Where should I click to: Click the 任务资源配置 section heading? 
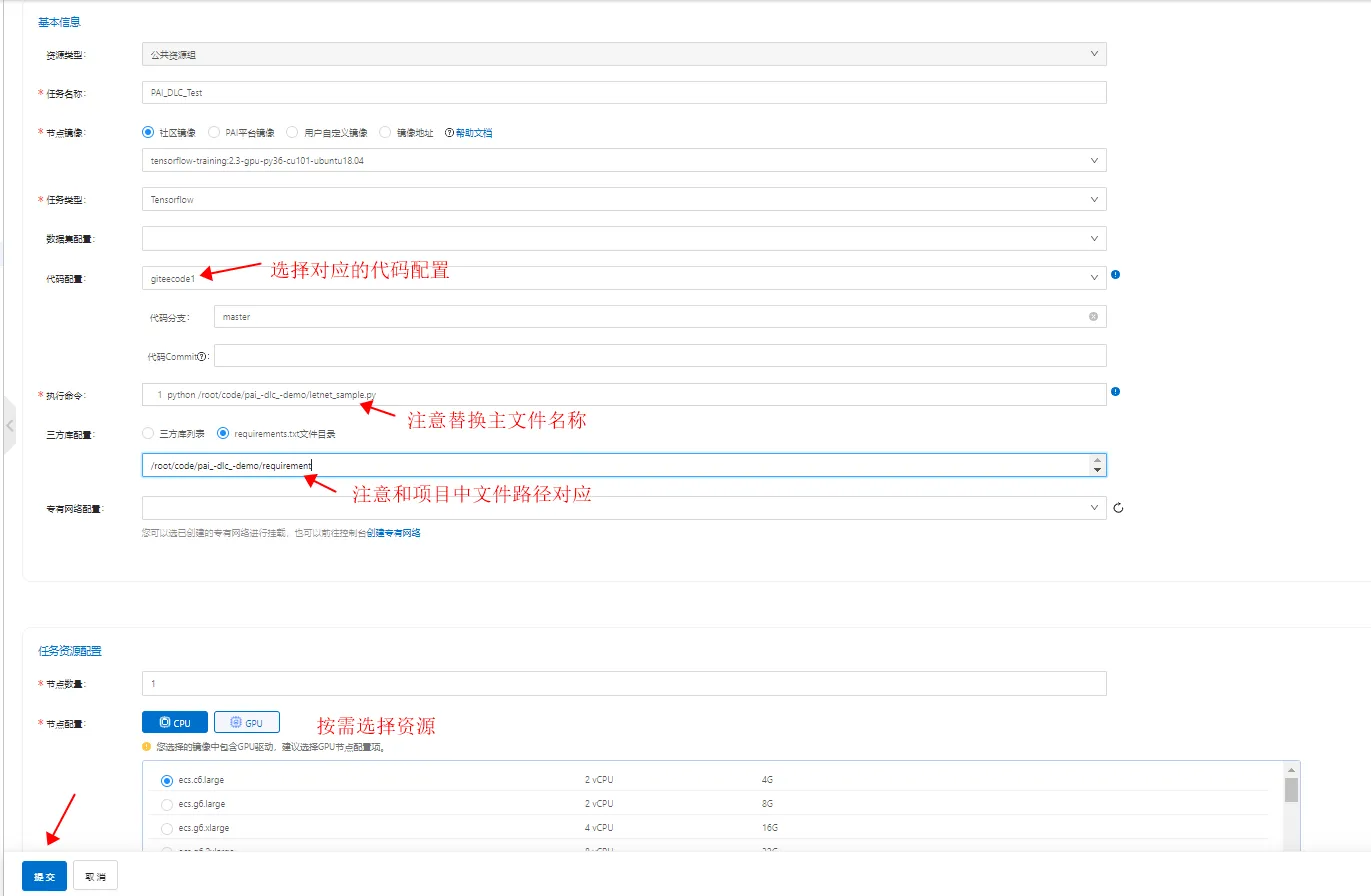(70, 651)
